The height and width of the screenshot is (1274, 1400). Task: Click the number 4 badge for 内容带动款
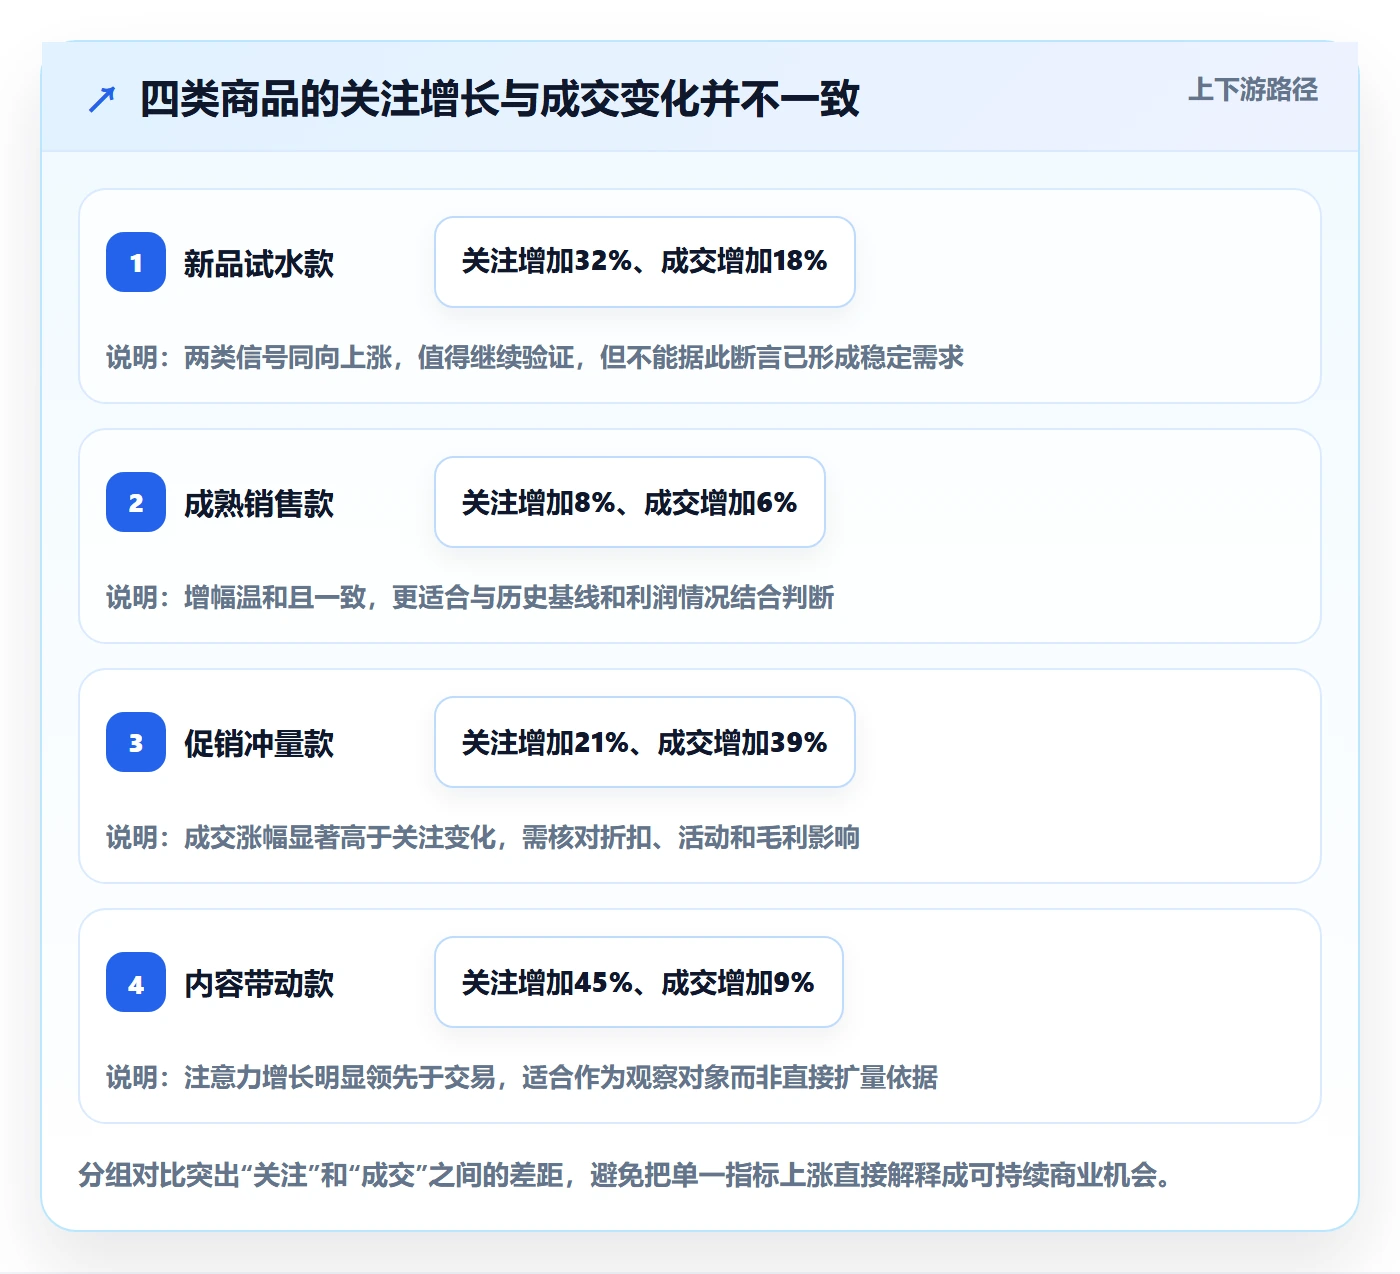coord(136,982)
